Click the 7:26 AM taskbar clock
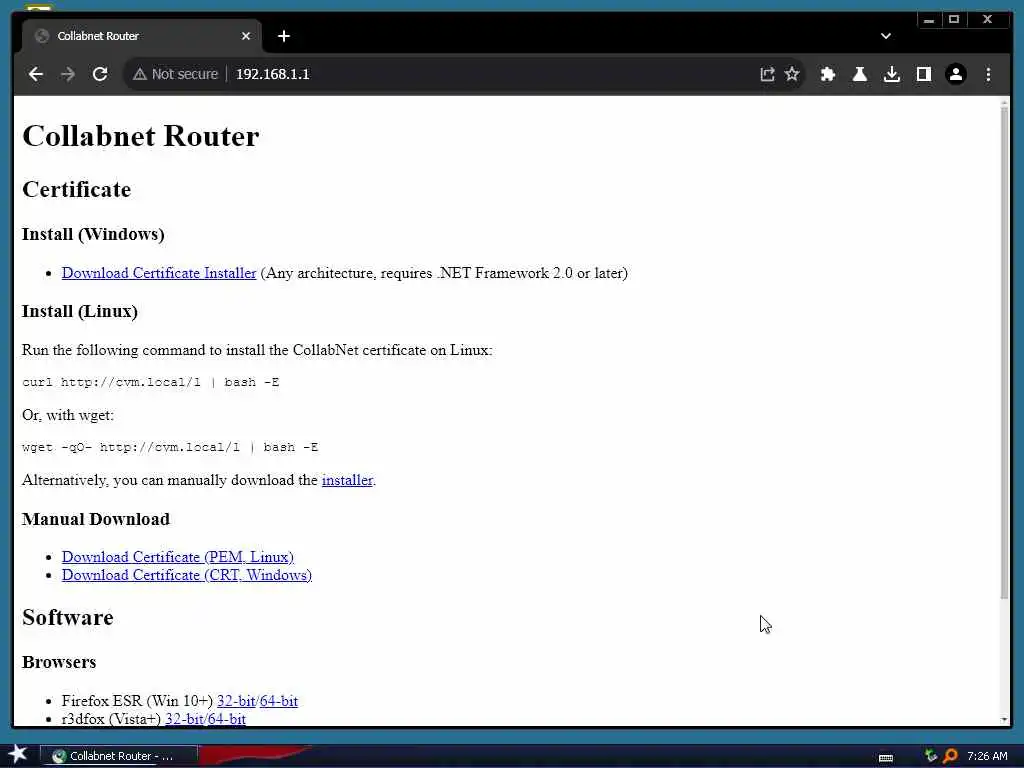 click(987, 756)
